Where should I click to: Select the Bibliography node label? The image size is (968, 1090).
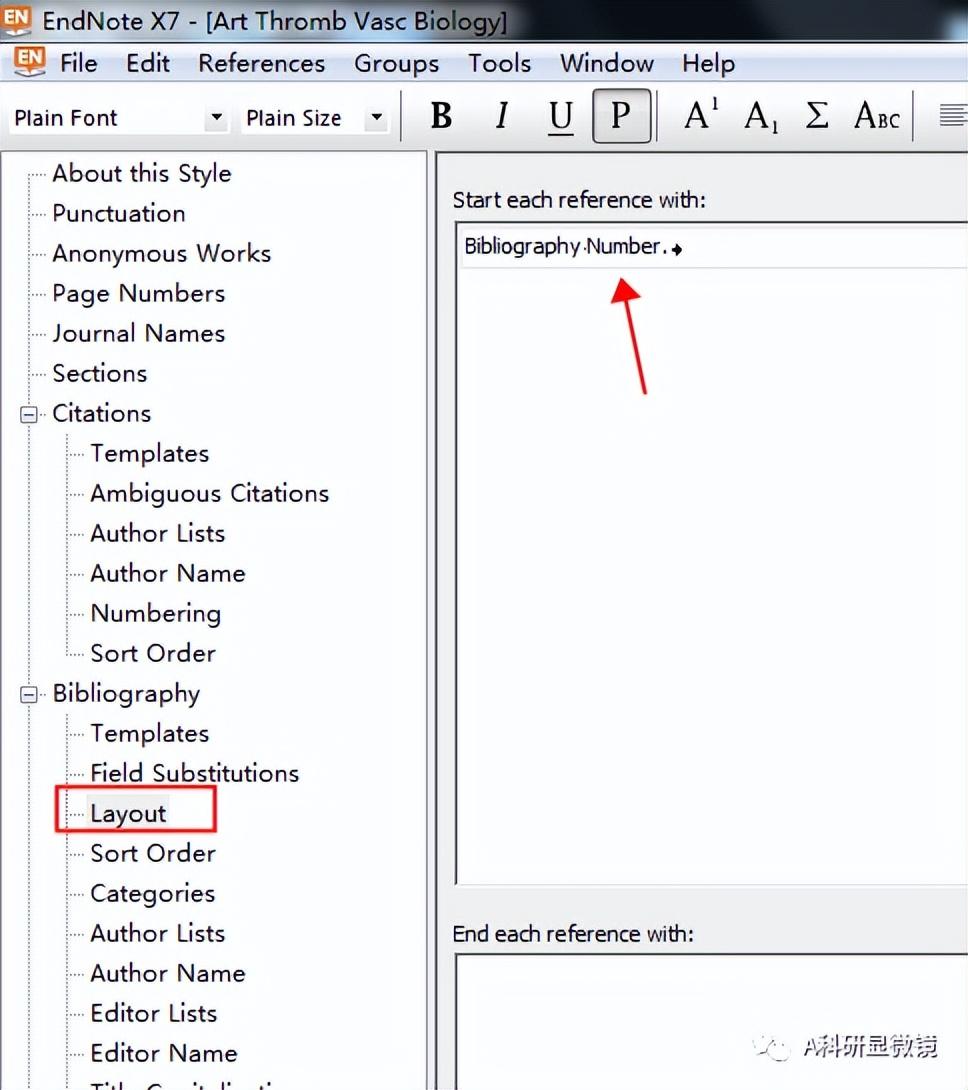click(x=126, y=694)
